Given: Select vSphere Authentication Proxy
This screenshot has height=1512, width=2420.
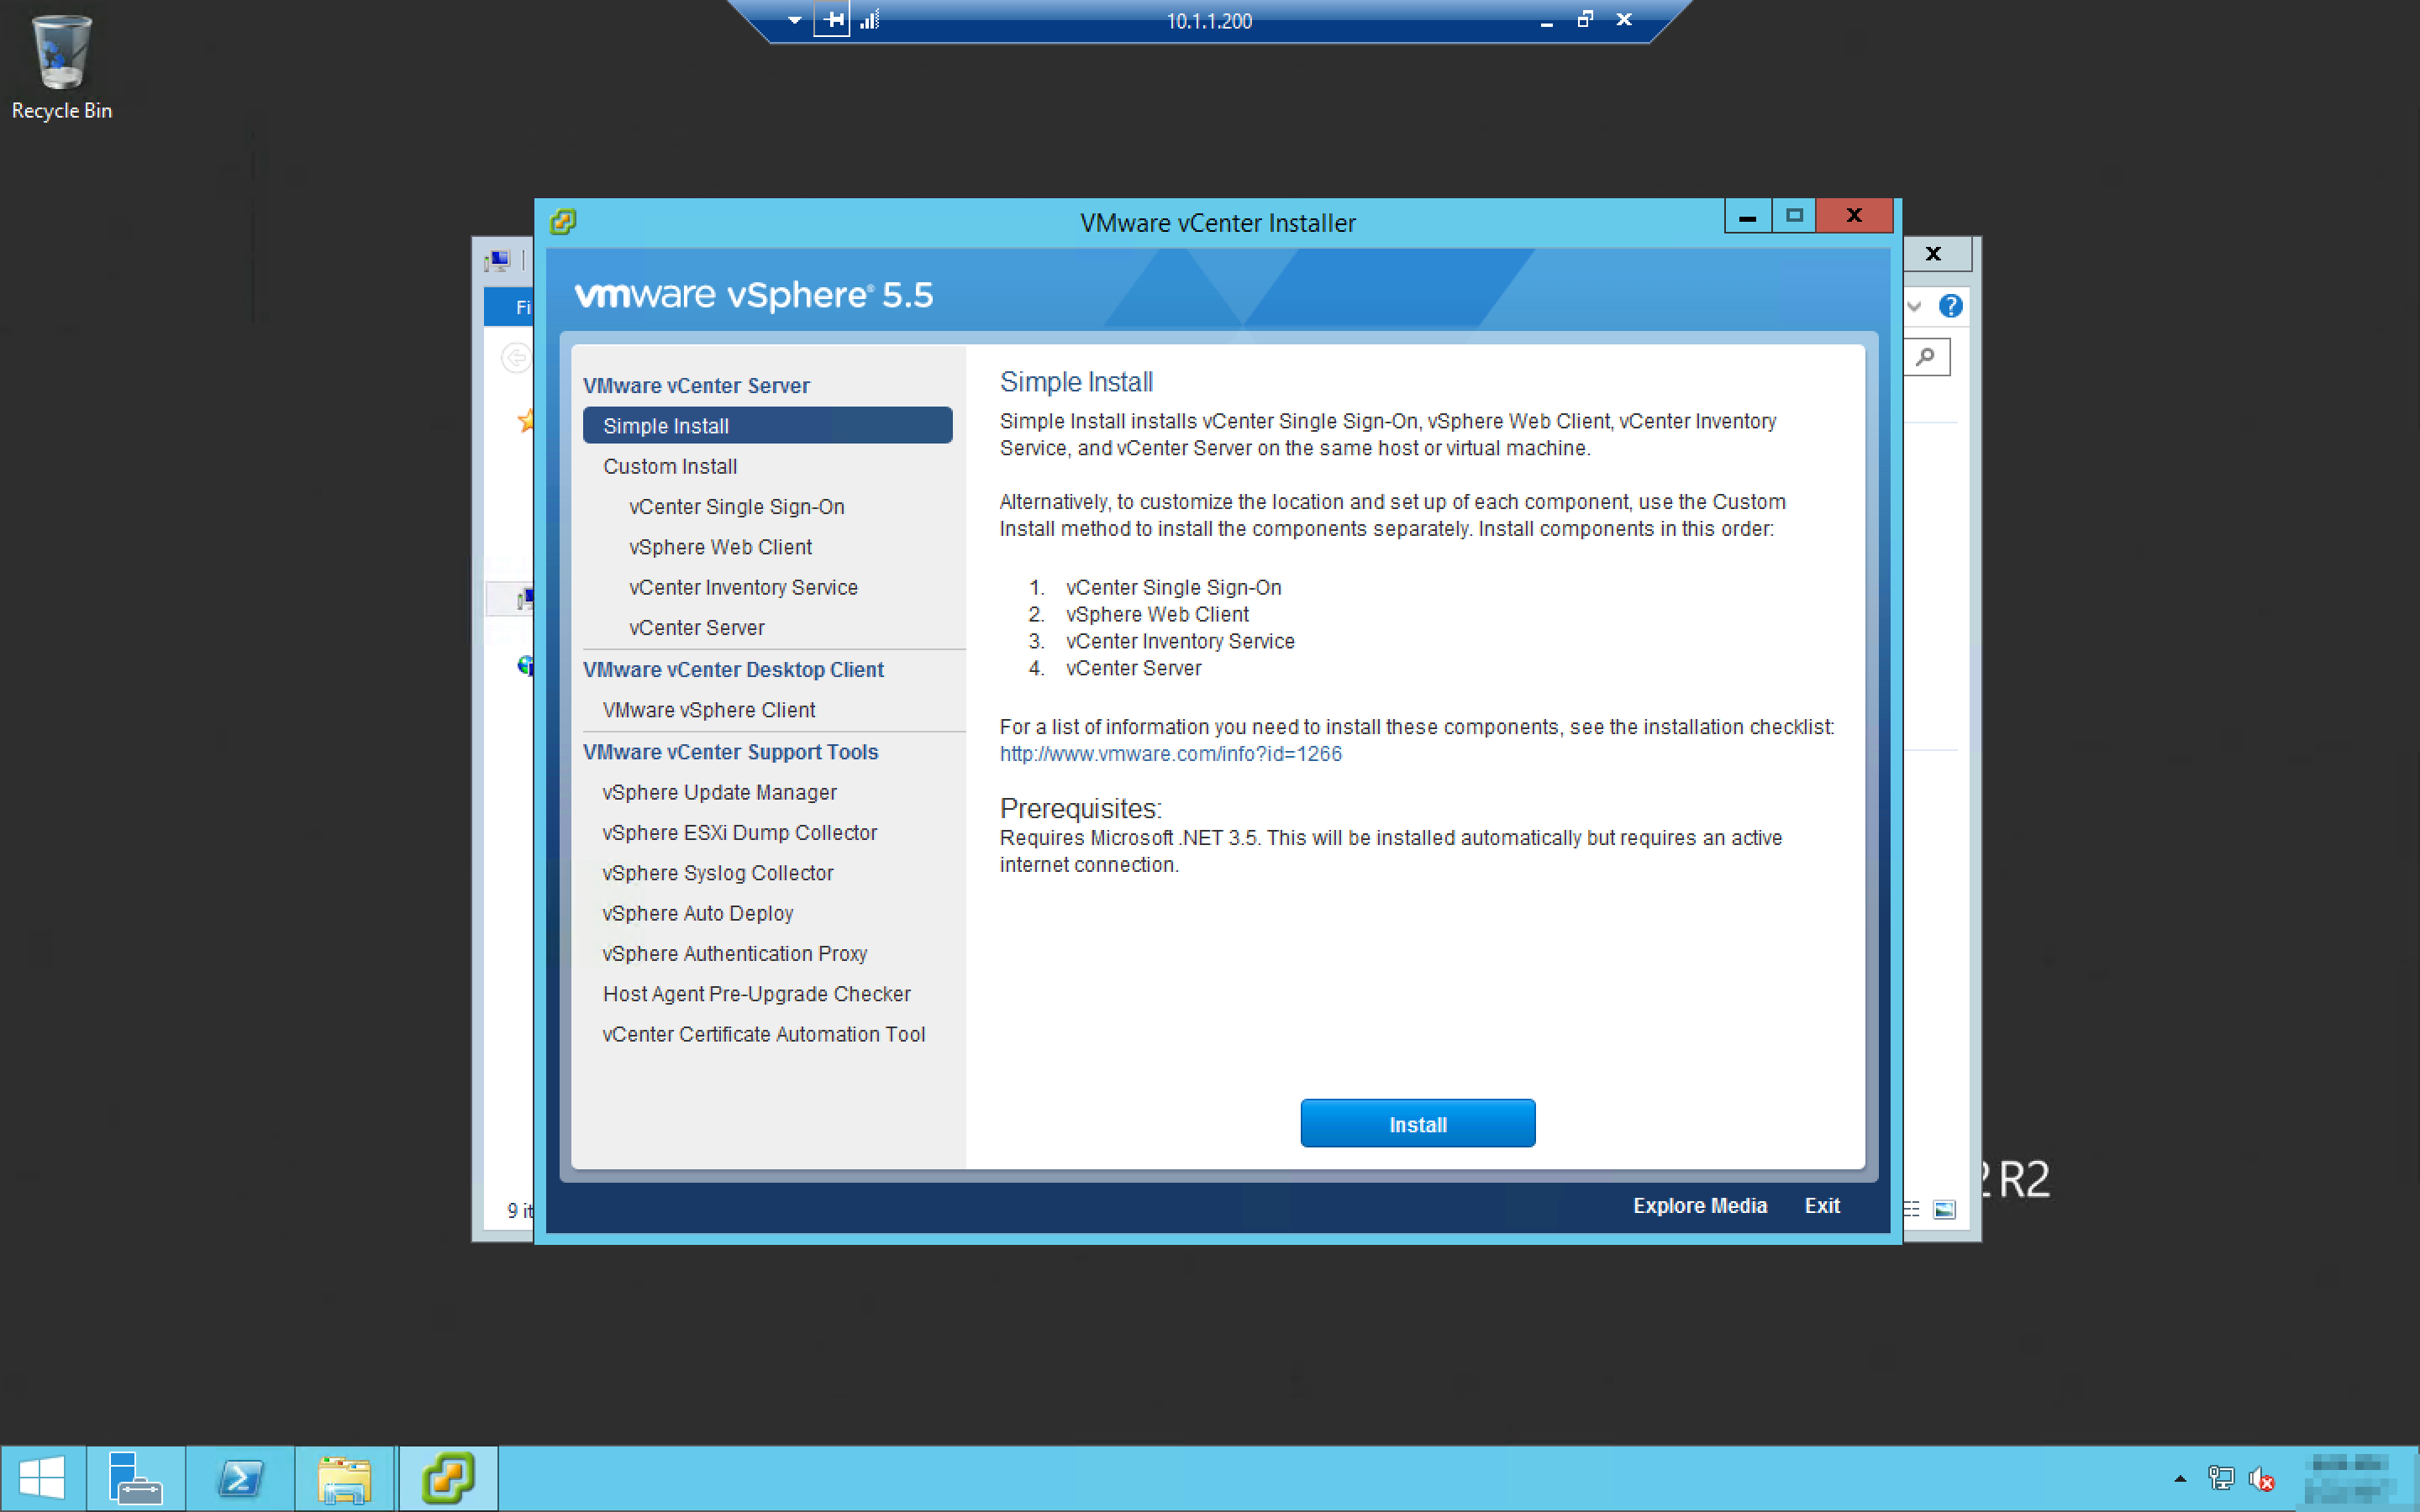Looking at the screenshot, I should click(x=734, y=953).
